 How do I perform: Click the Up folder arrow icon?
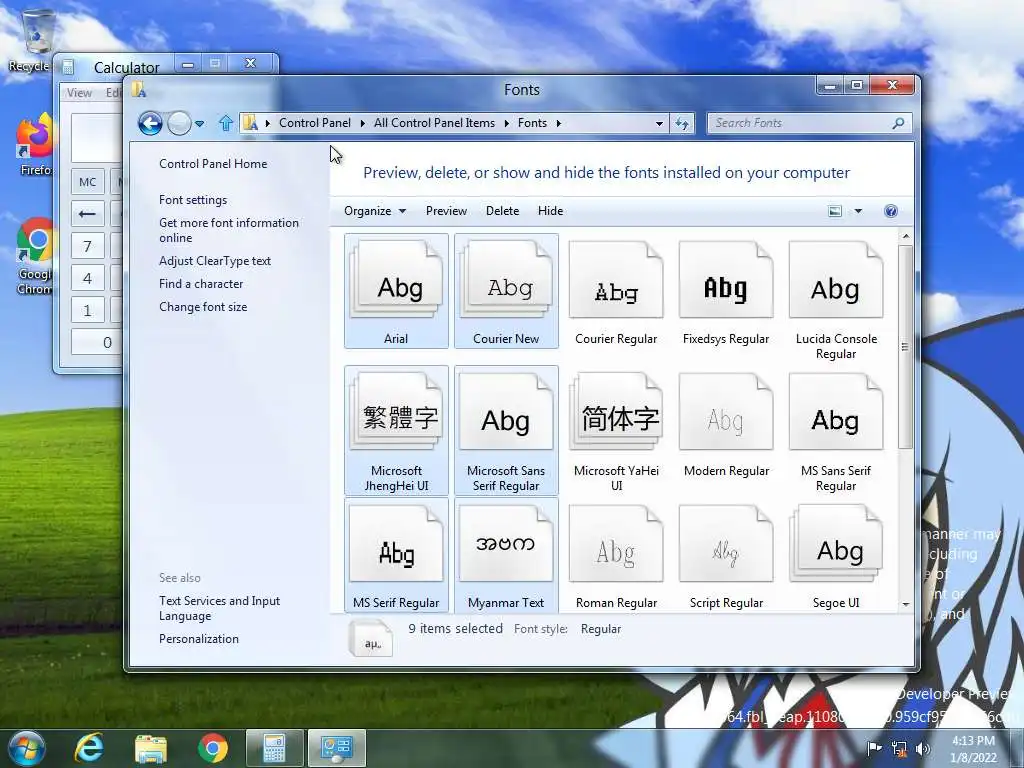coord(226,123)
